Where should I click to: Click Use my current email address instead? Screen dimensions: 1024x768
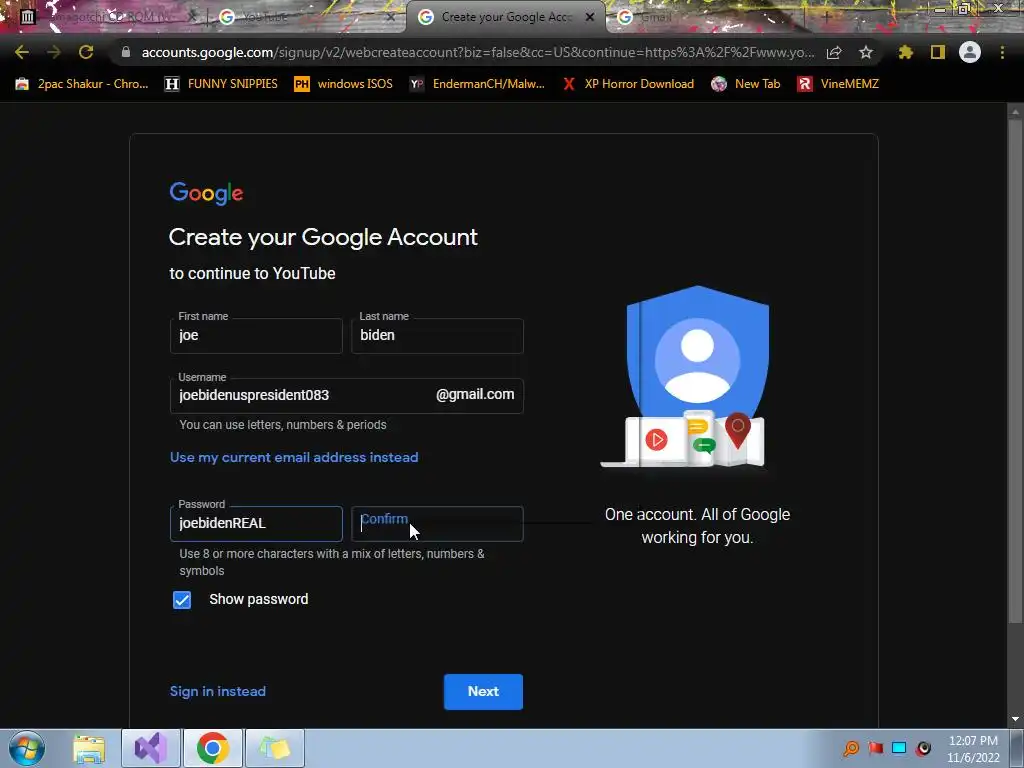(x=294, y=457)
